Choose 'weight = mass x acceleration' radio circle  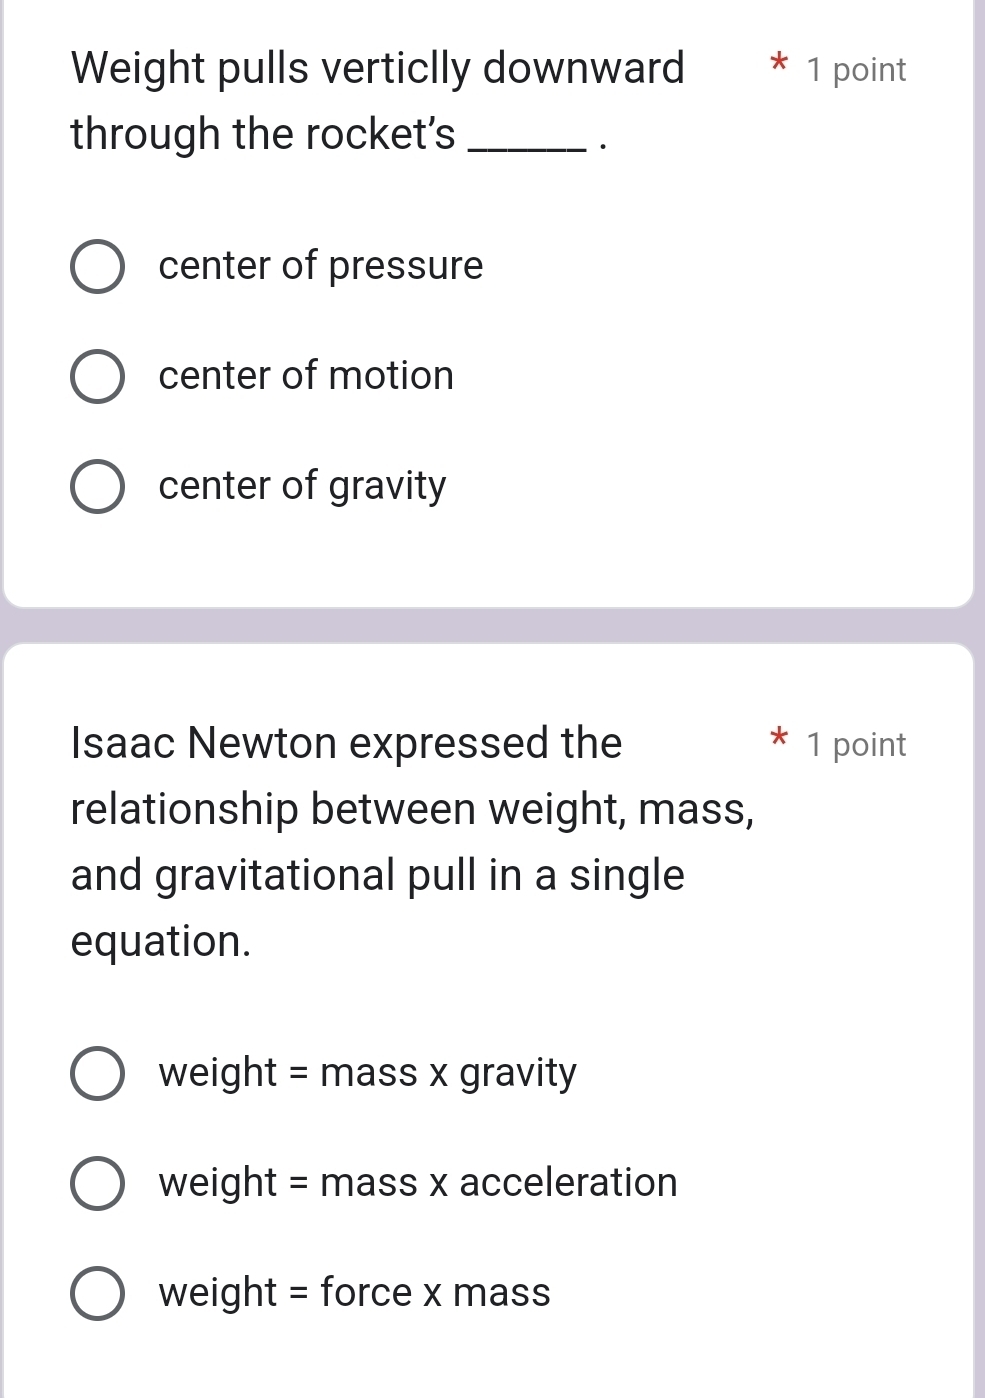[x=97, y=1183]
